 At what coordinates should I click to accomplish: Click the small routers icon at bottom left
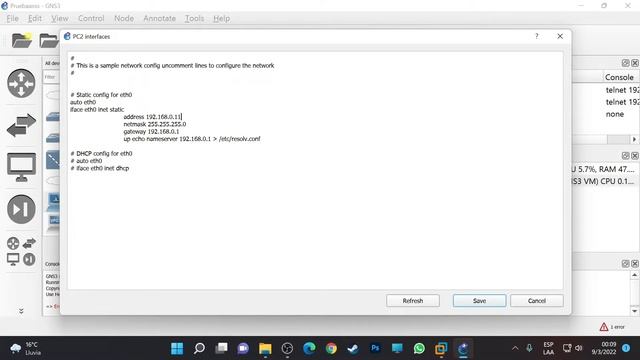pyautogui.click(x=13, y=243)
